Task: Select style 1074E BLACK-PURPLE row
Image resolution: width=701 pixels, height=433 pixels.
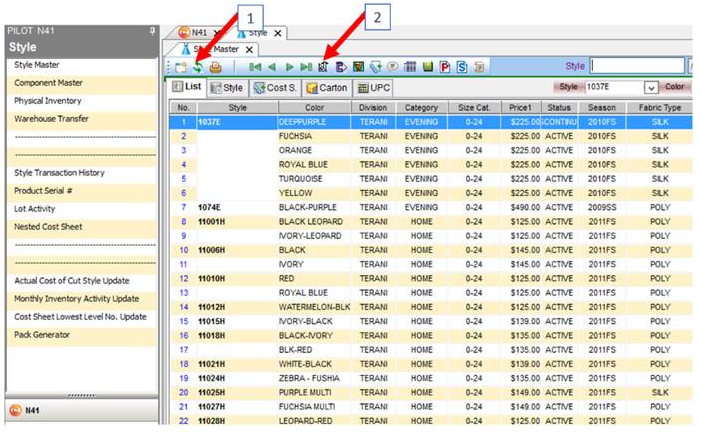Action: tap(431, 207)
